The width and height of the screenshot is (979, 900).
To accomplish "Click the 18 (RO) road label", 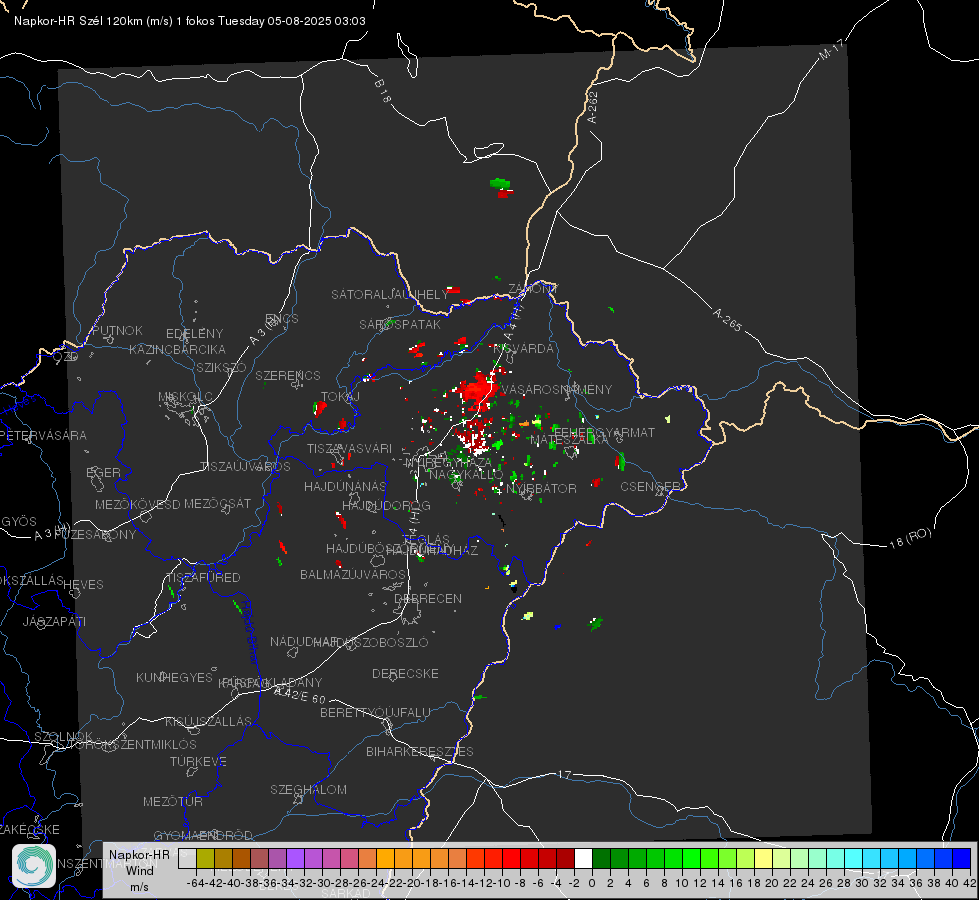I will 910,538.
